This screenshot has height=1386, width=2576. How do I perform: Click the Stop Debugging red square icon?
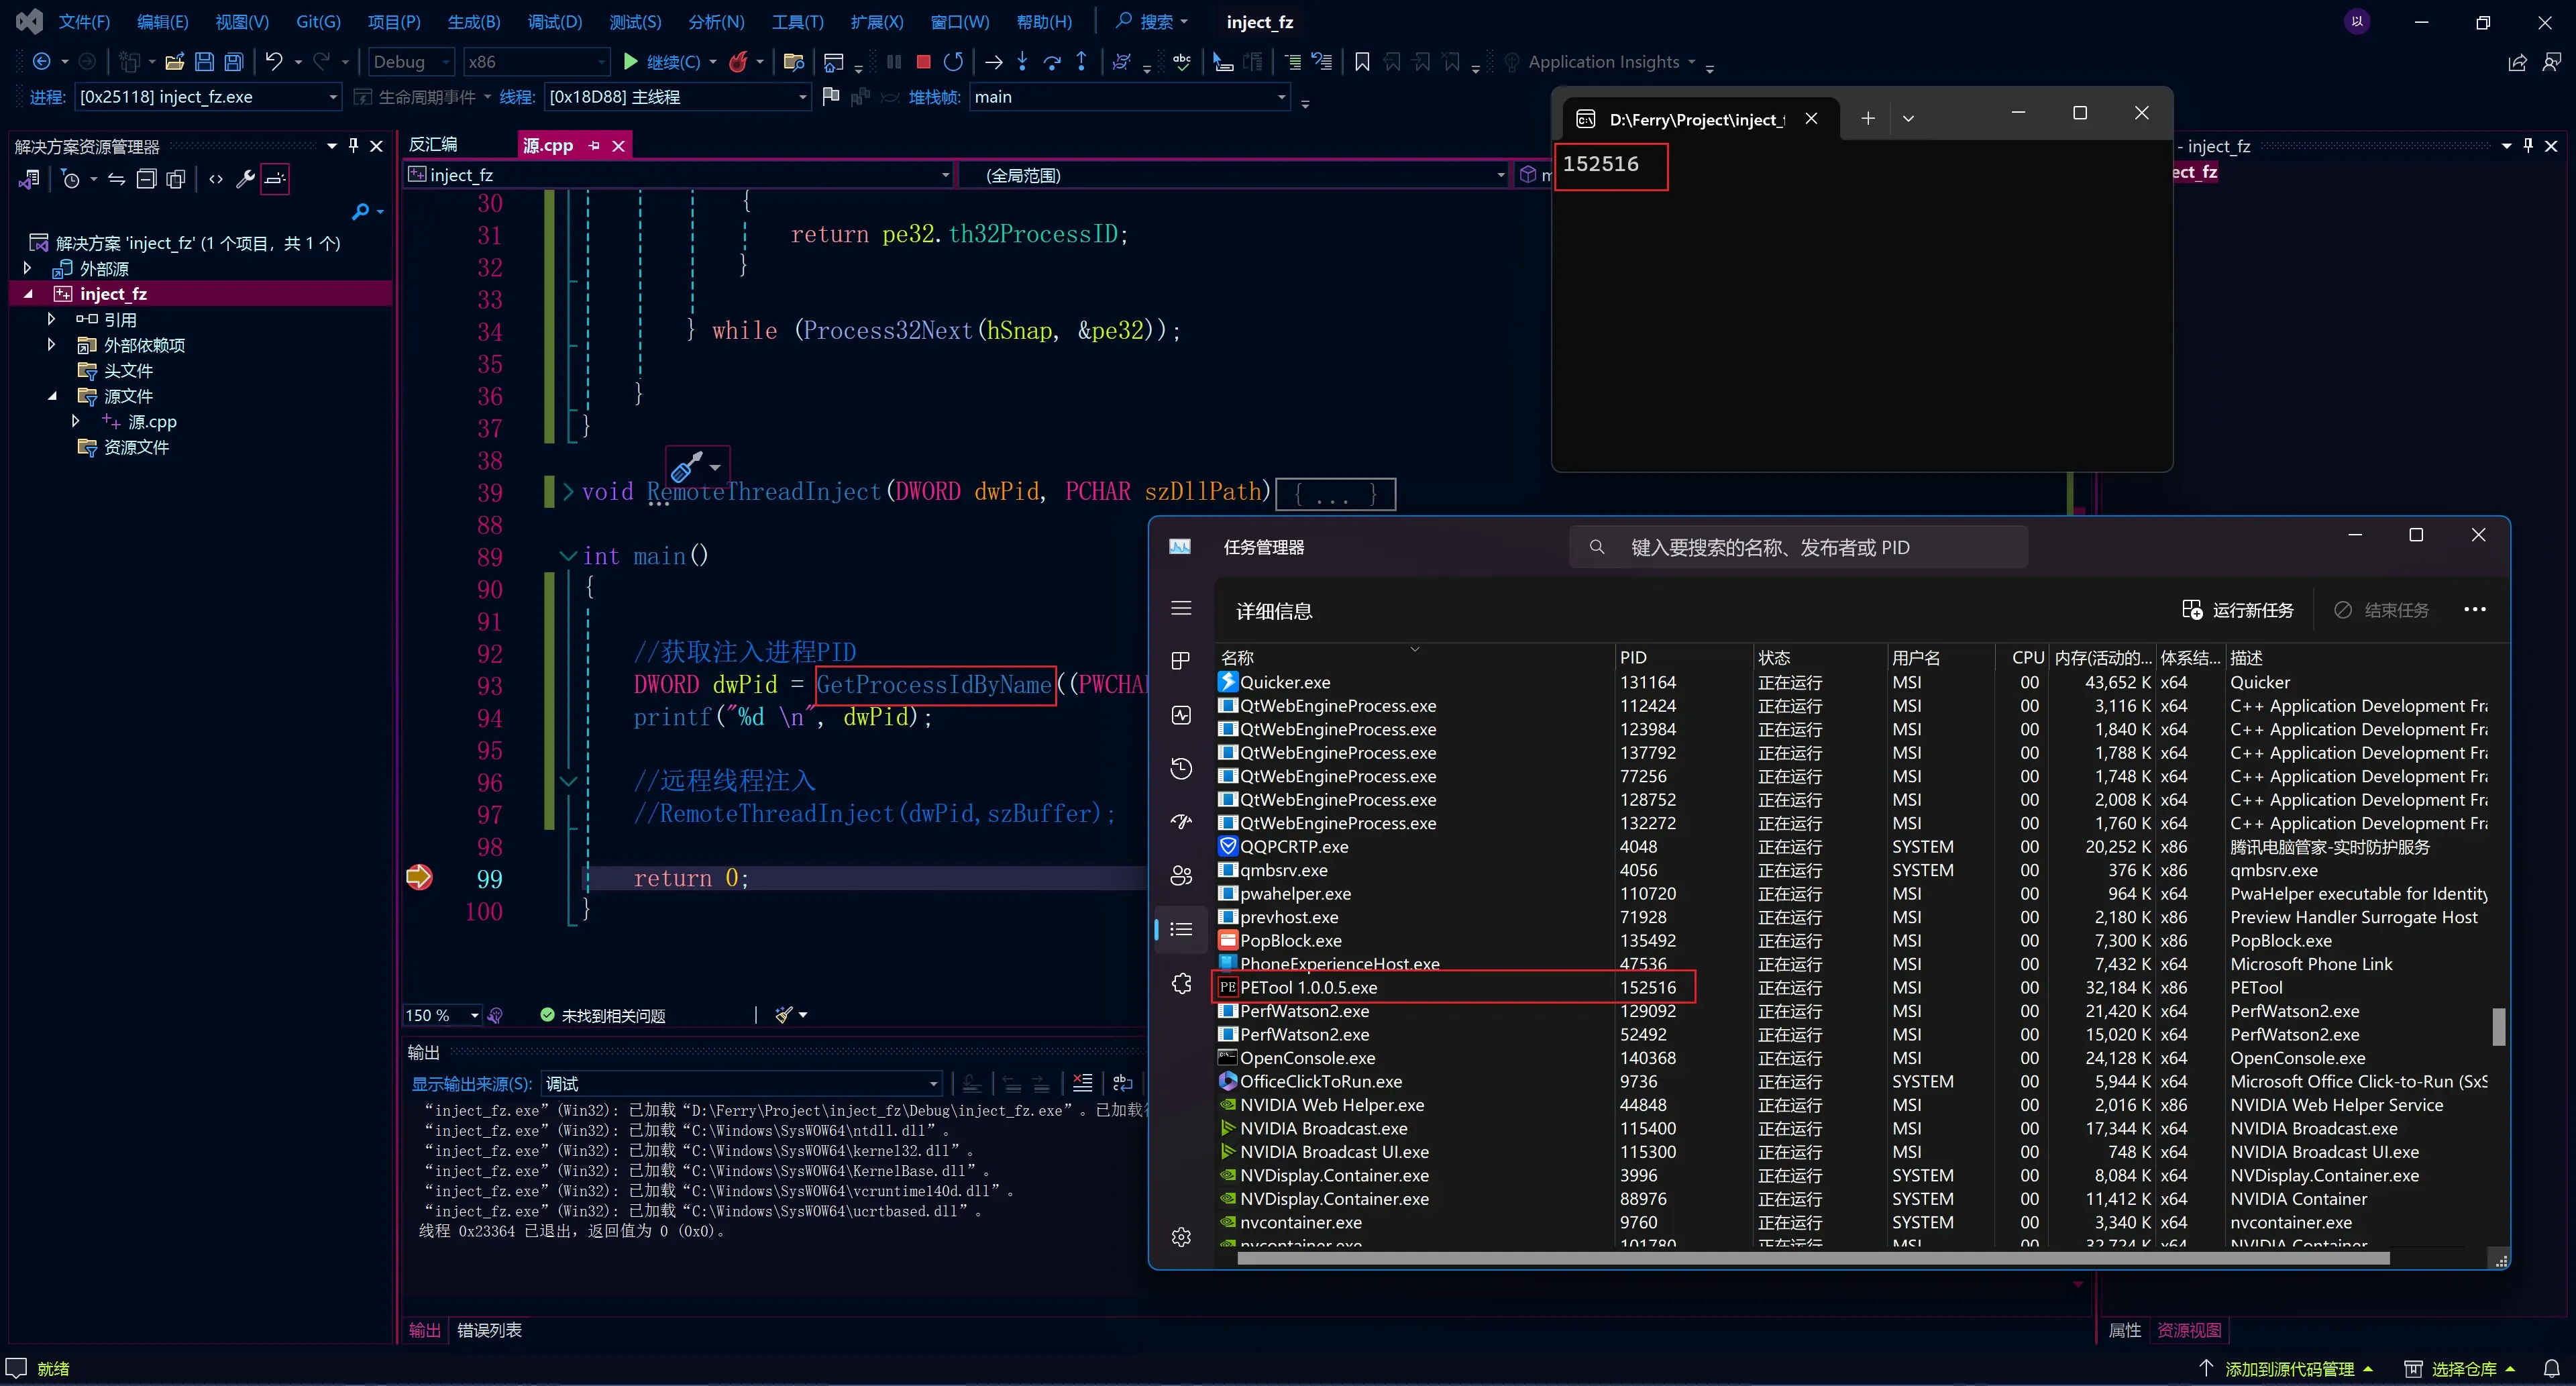923,62
